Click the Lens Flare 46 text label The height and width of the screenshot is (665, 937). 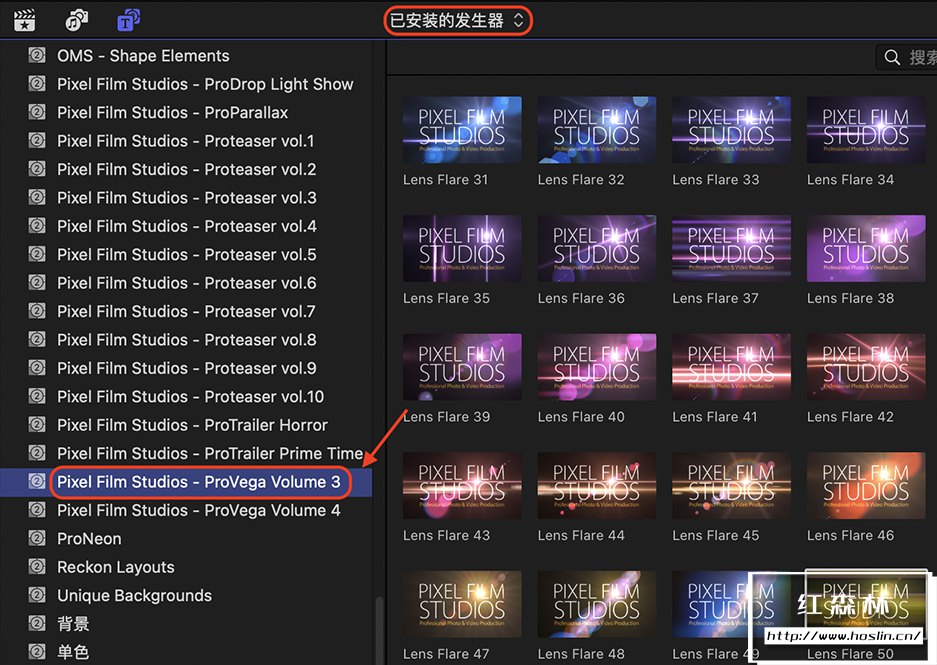850,535
